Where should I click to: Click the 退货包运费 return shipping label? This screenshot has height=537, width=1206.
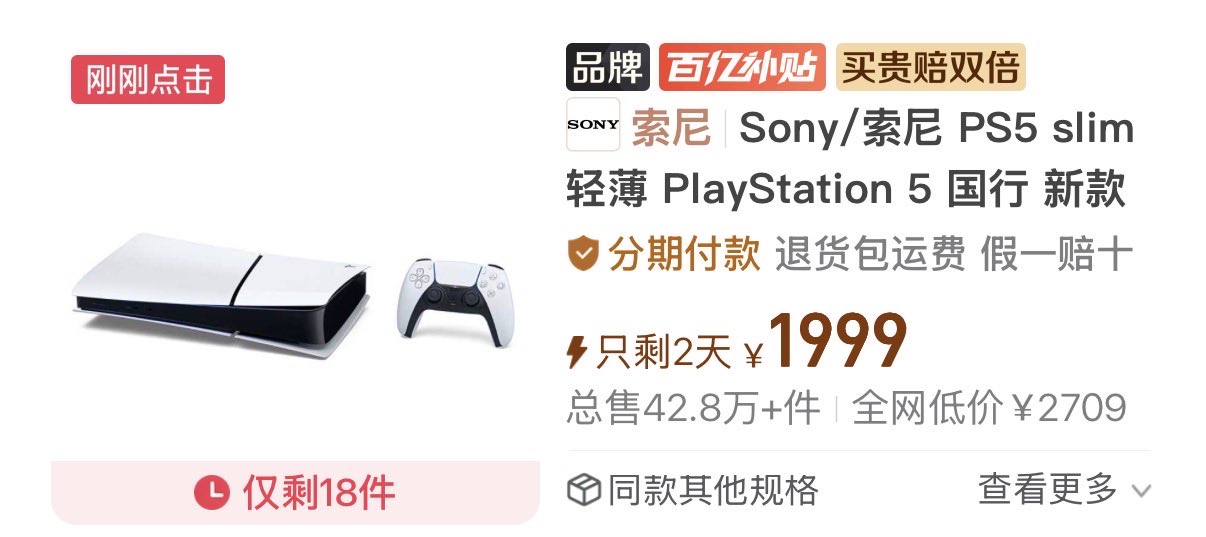[870, 255]
